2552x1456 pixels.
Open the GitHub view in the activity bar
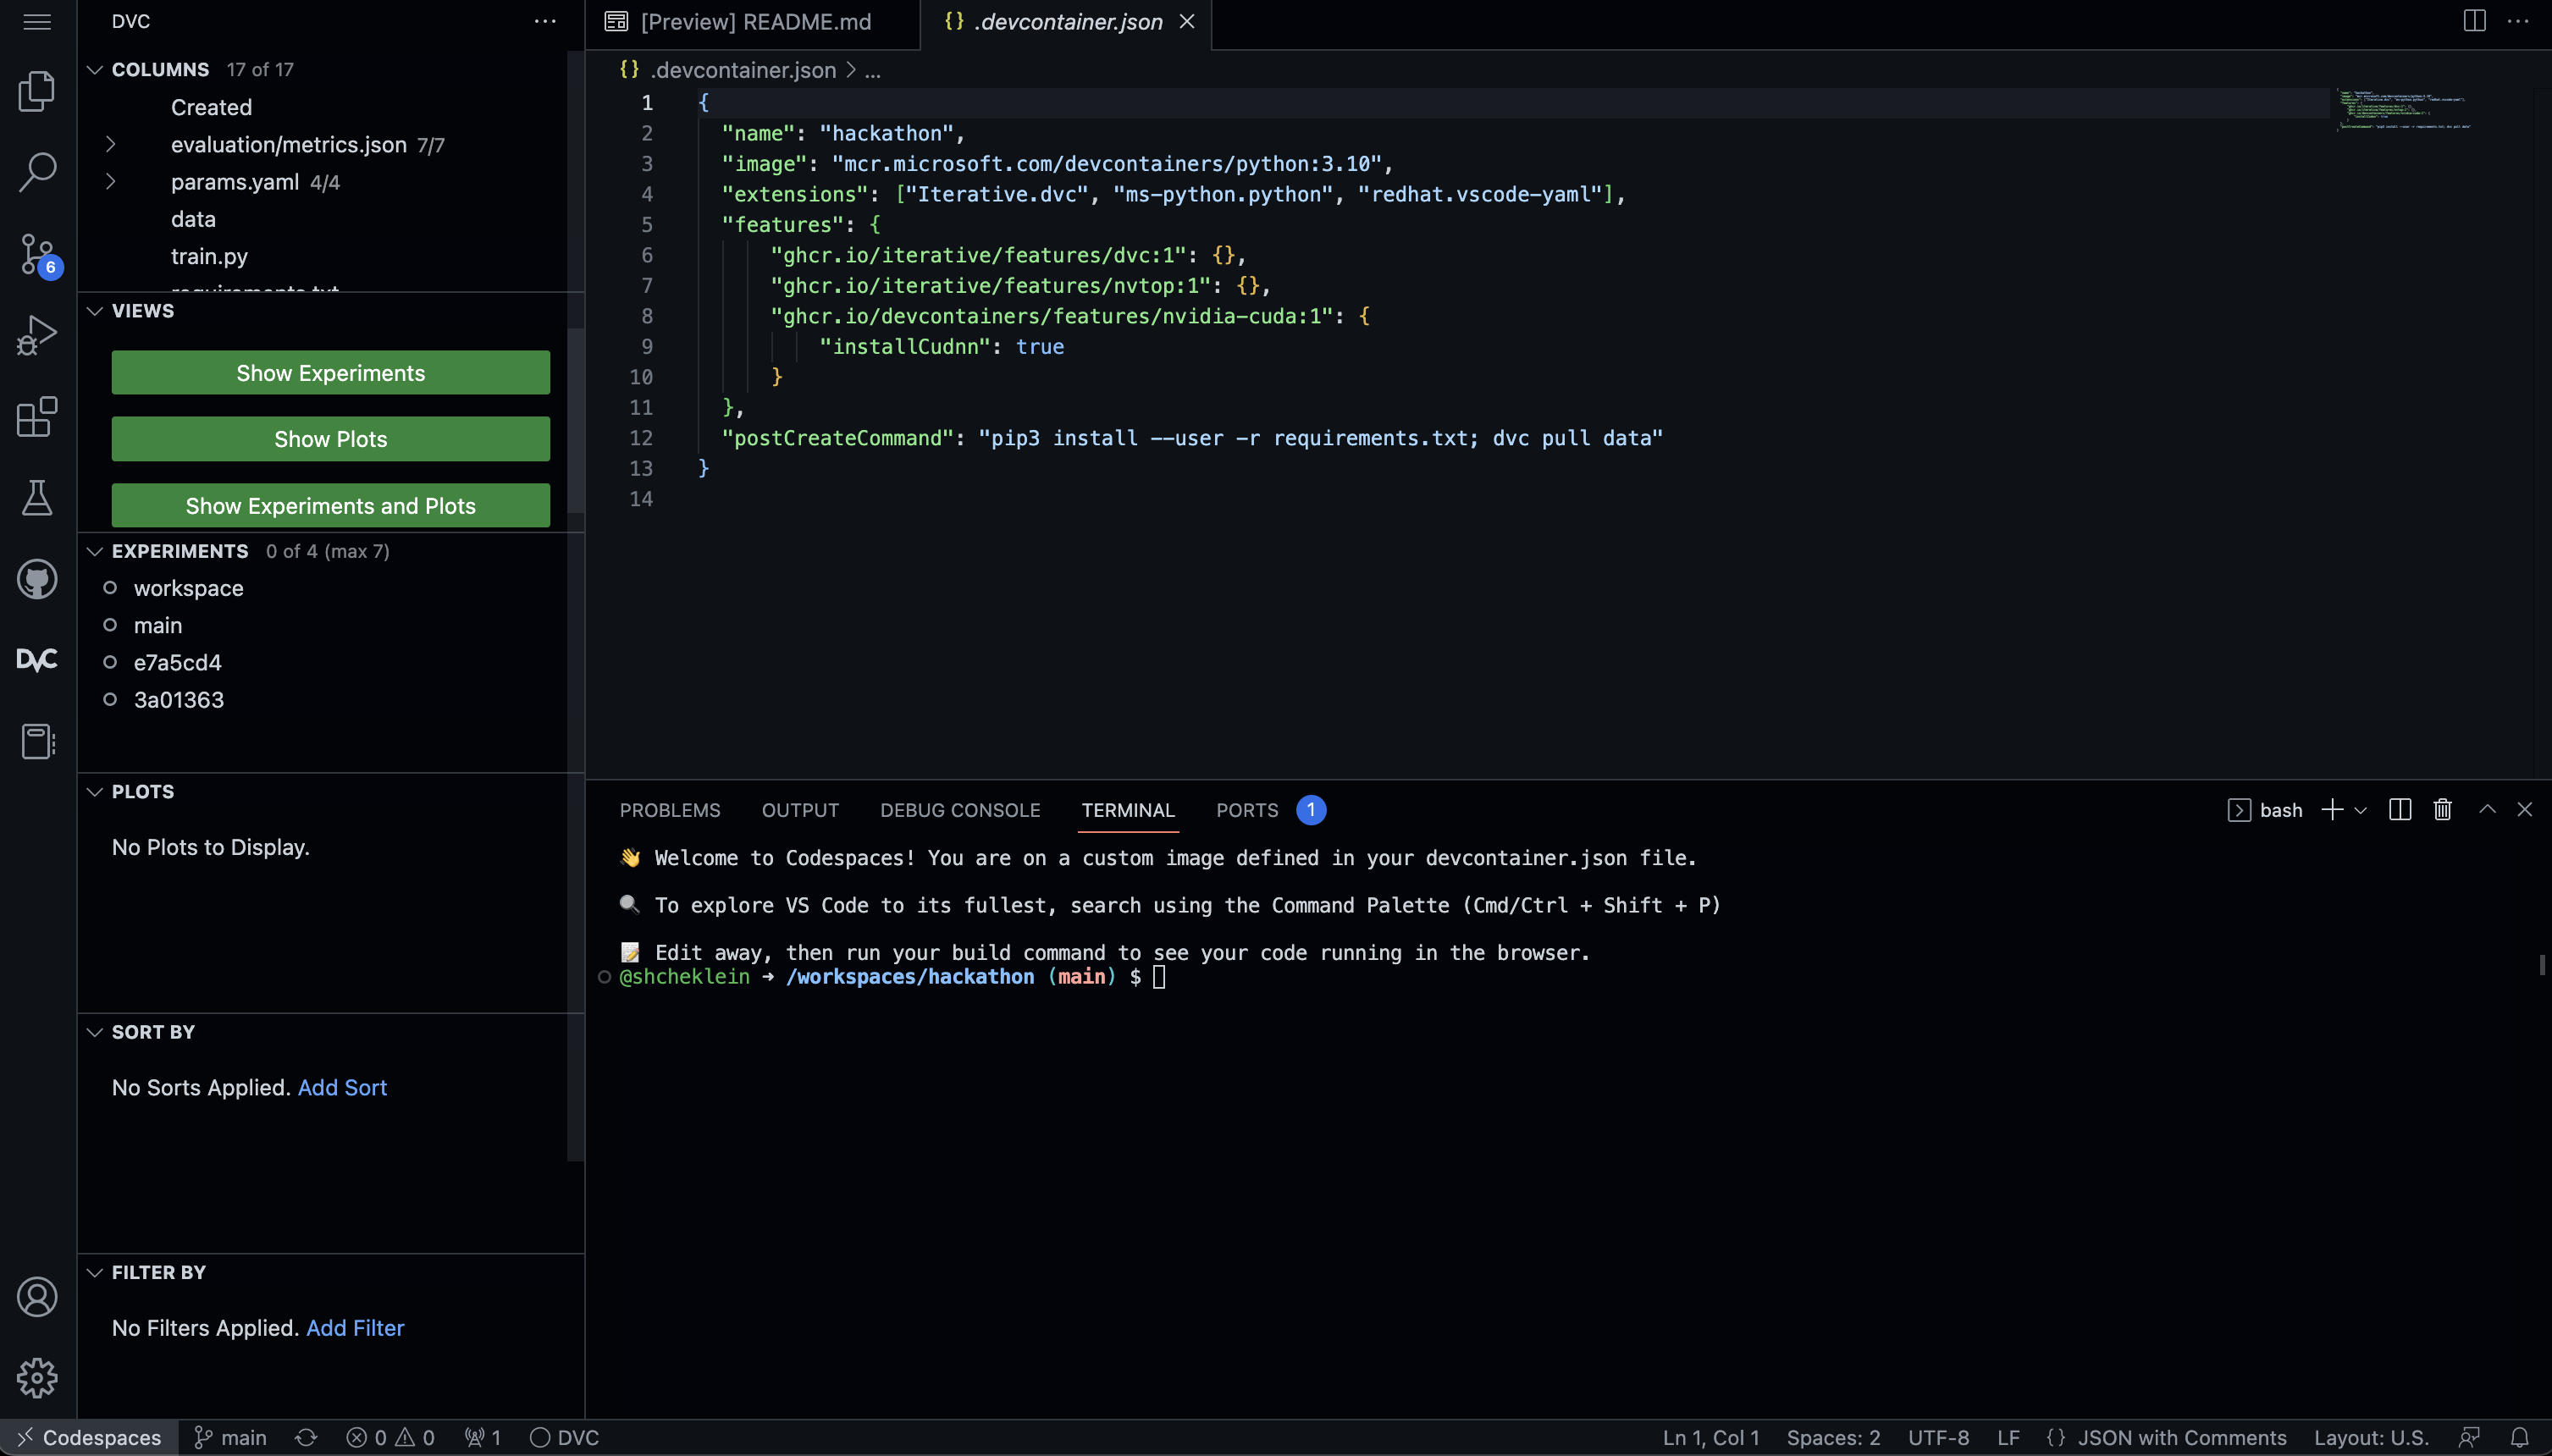pos(36,579)
